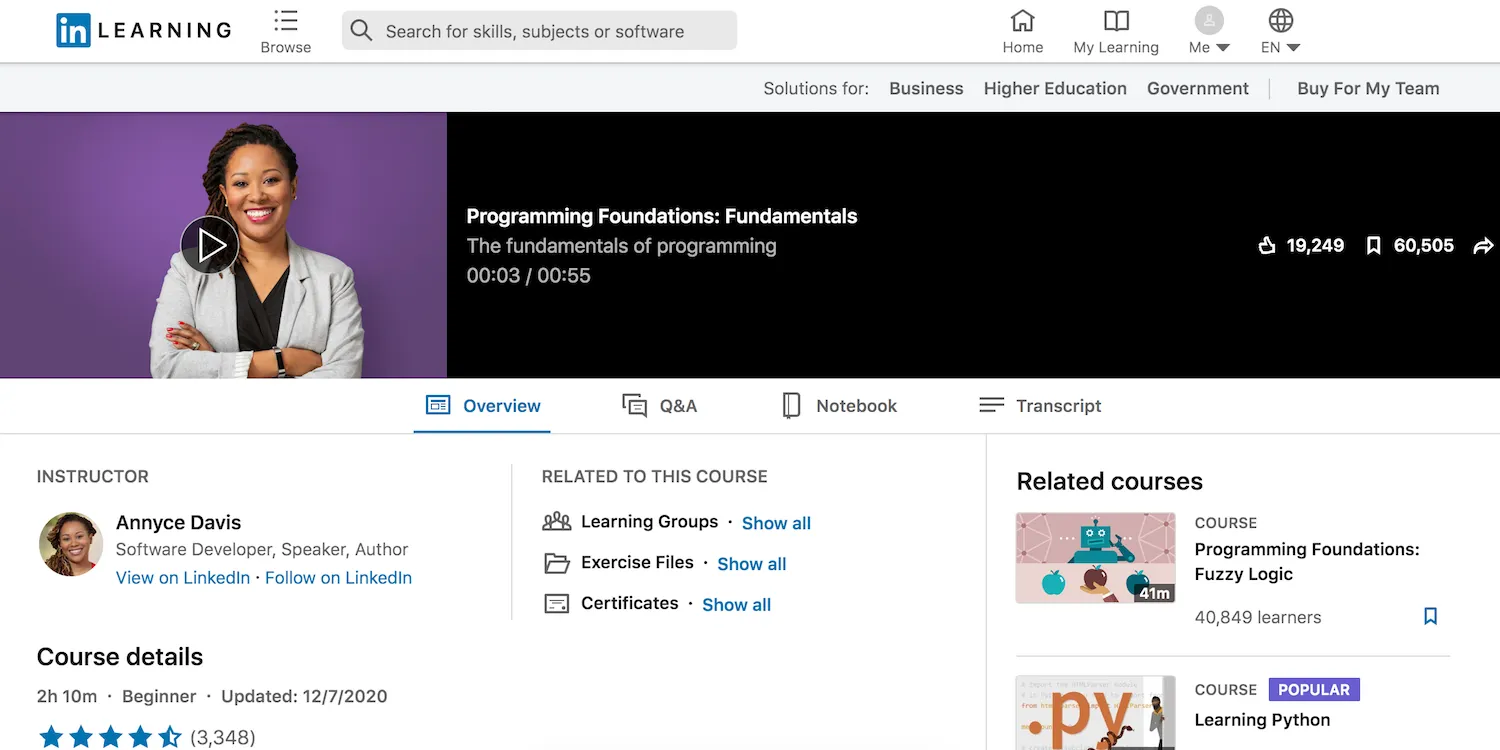Click View on LinkedIn link
Screen dimensions: 1500x750
click(x=183, y=578)
